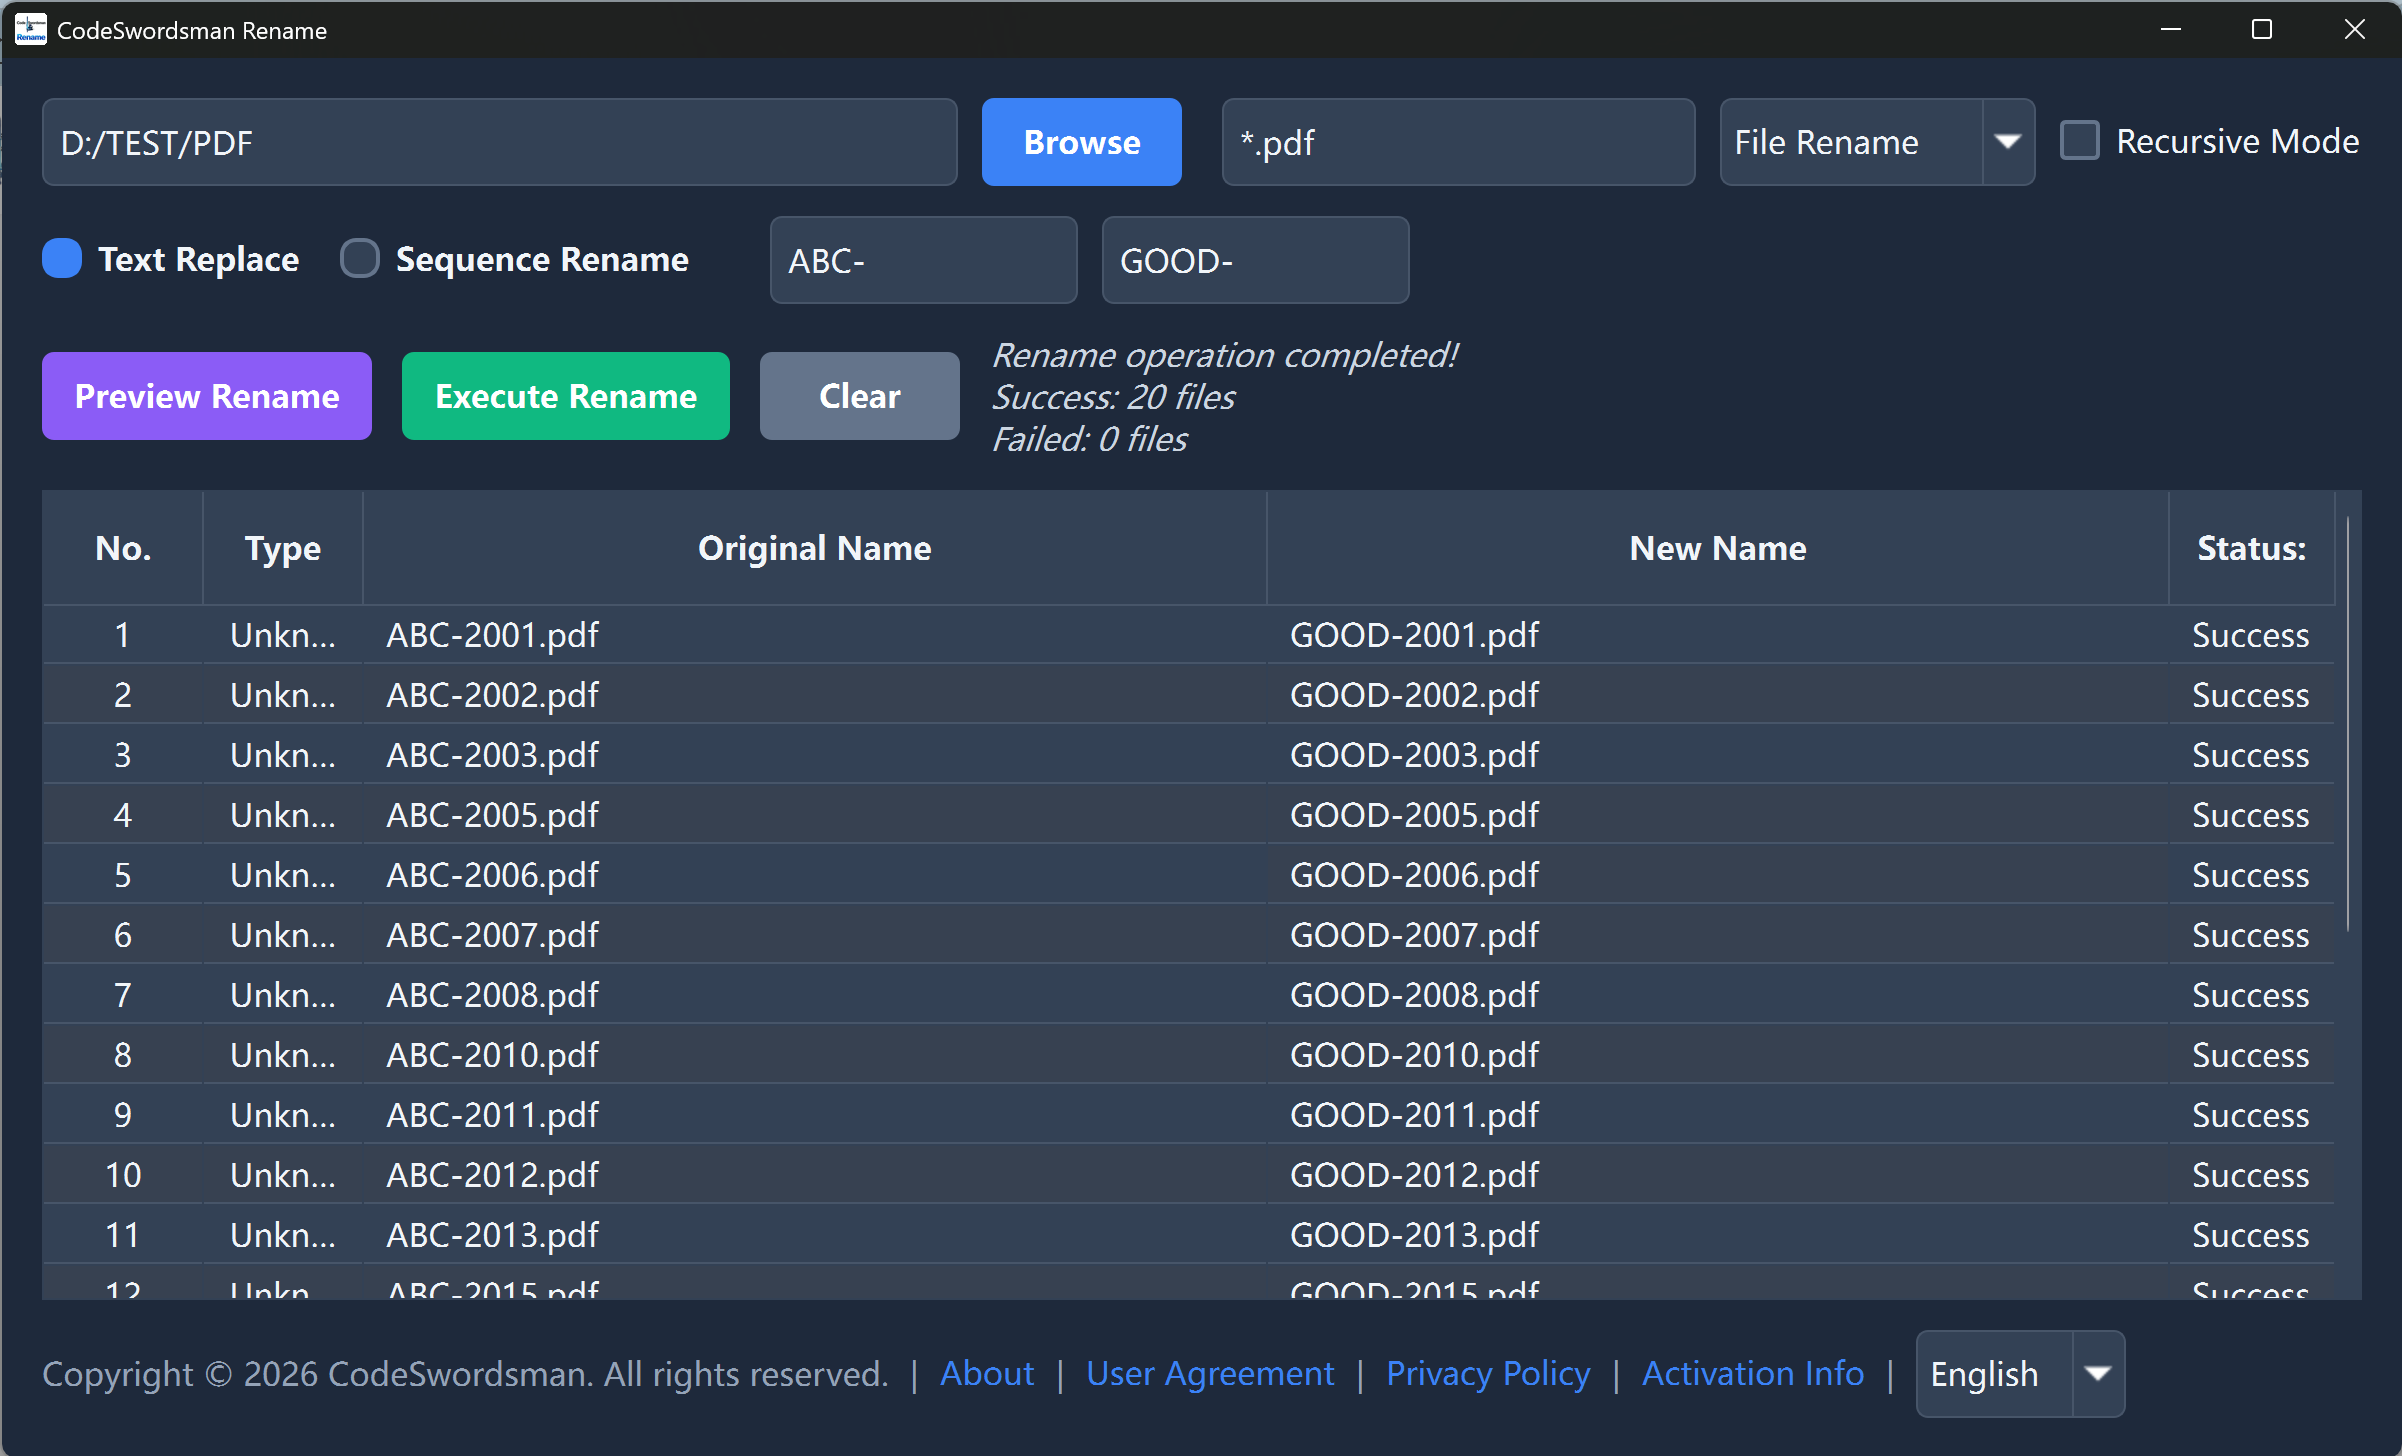2402x1456 pixels.
Task: Run the Execute Rename button
Action: [566, 396]
